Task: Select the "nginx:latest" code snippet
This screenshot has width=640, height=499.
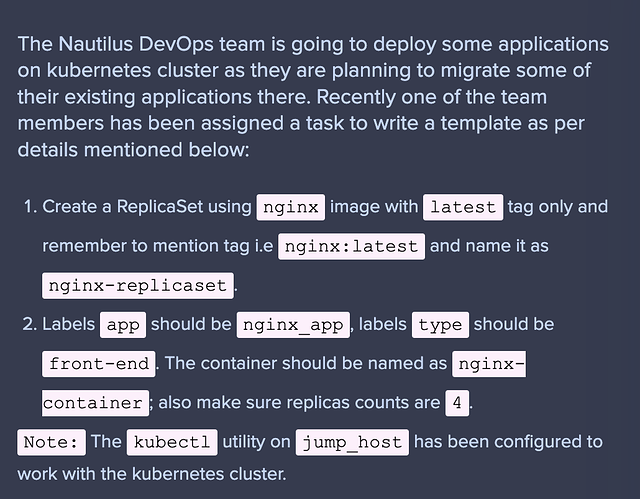Action: pos(352,246)
